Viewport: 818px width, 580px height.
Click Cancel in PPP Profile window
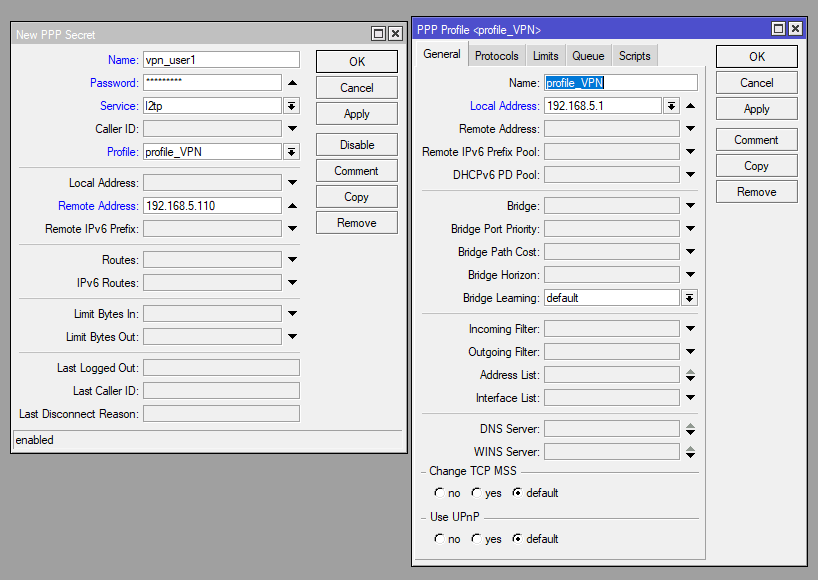tap(756, 82)
